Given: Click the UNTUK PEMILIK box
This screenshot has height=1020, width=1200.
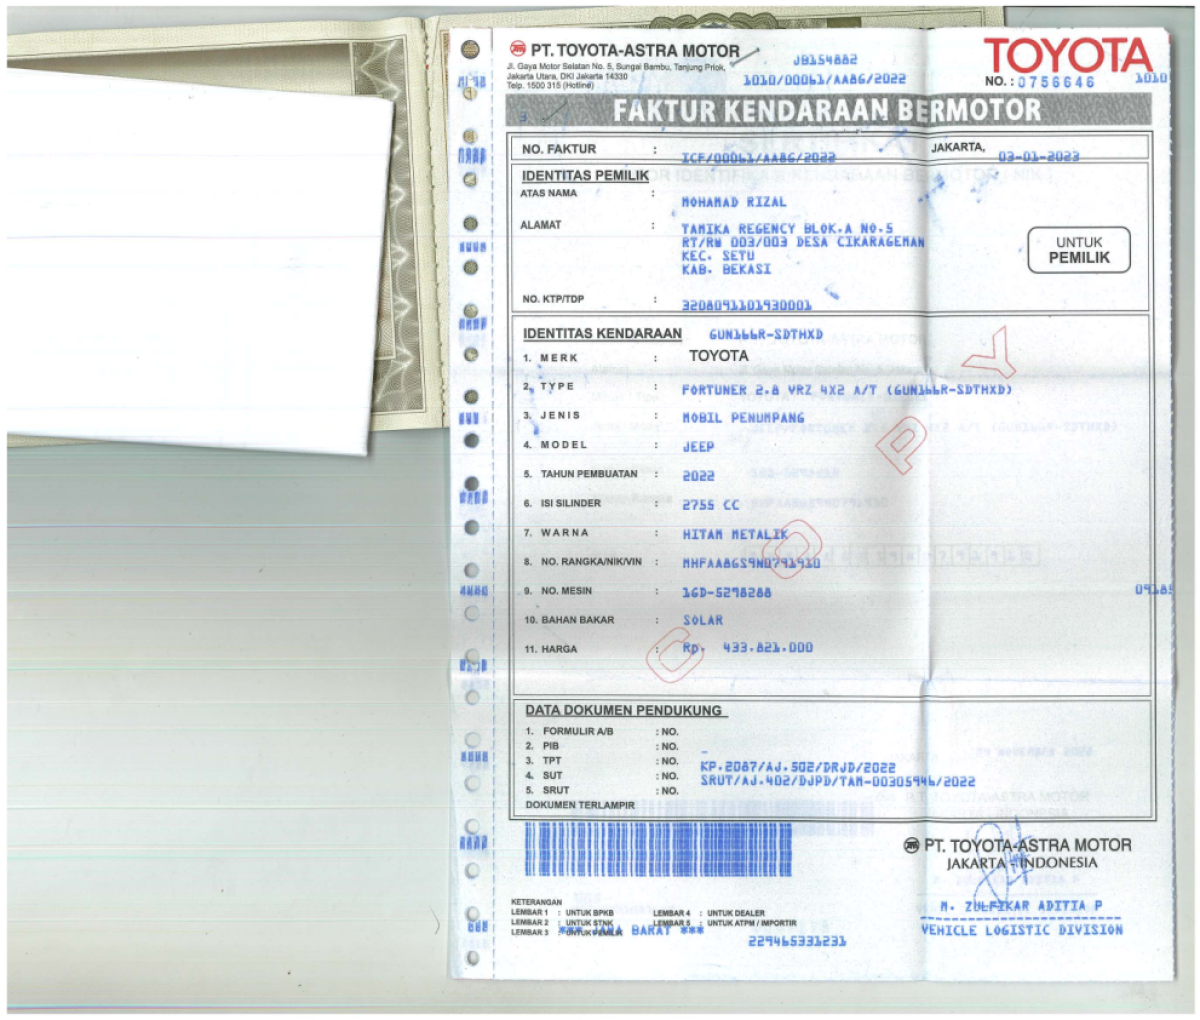Looking at the screenshot, I should pos(1082,250).
